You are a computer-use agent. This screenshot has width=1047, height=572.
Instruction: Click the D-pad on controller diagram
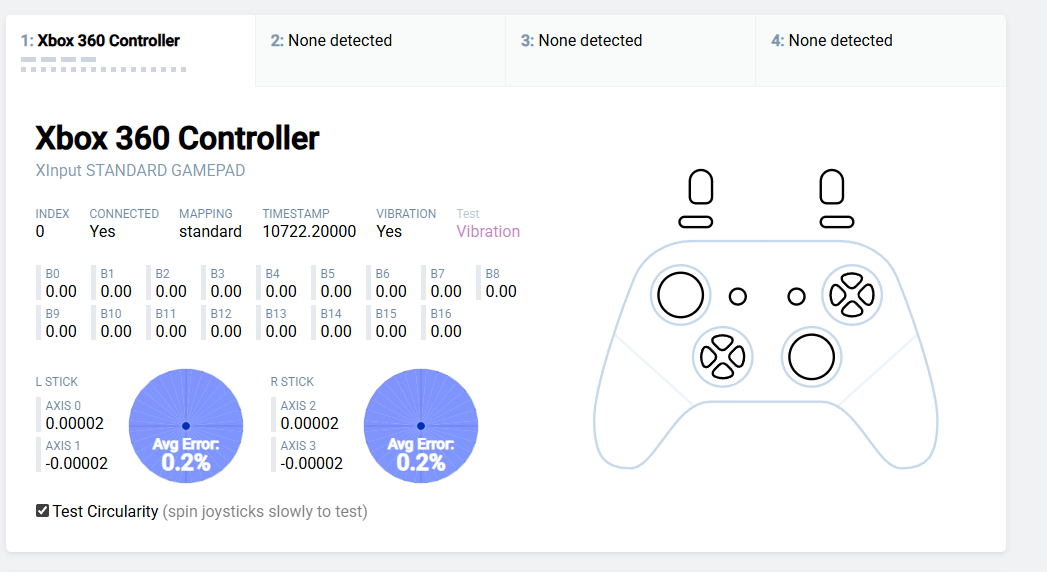coord(722,357)
